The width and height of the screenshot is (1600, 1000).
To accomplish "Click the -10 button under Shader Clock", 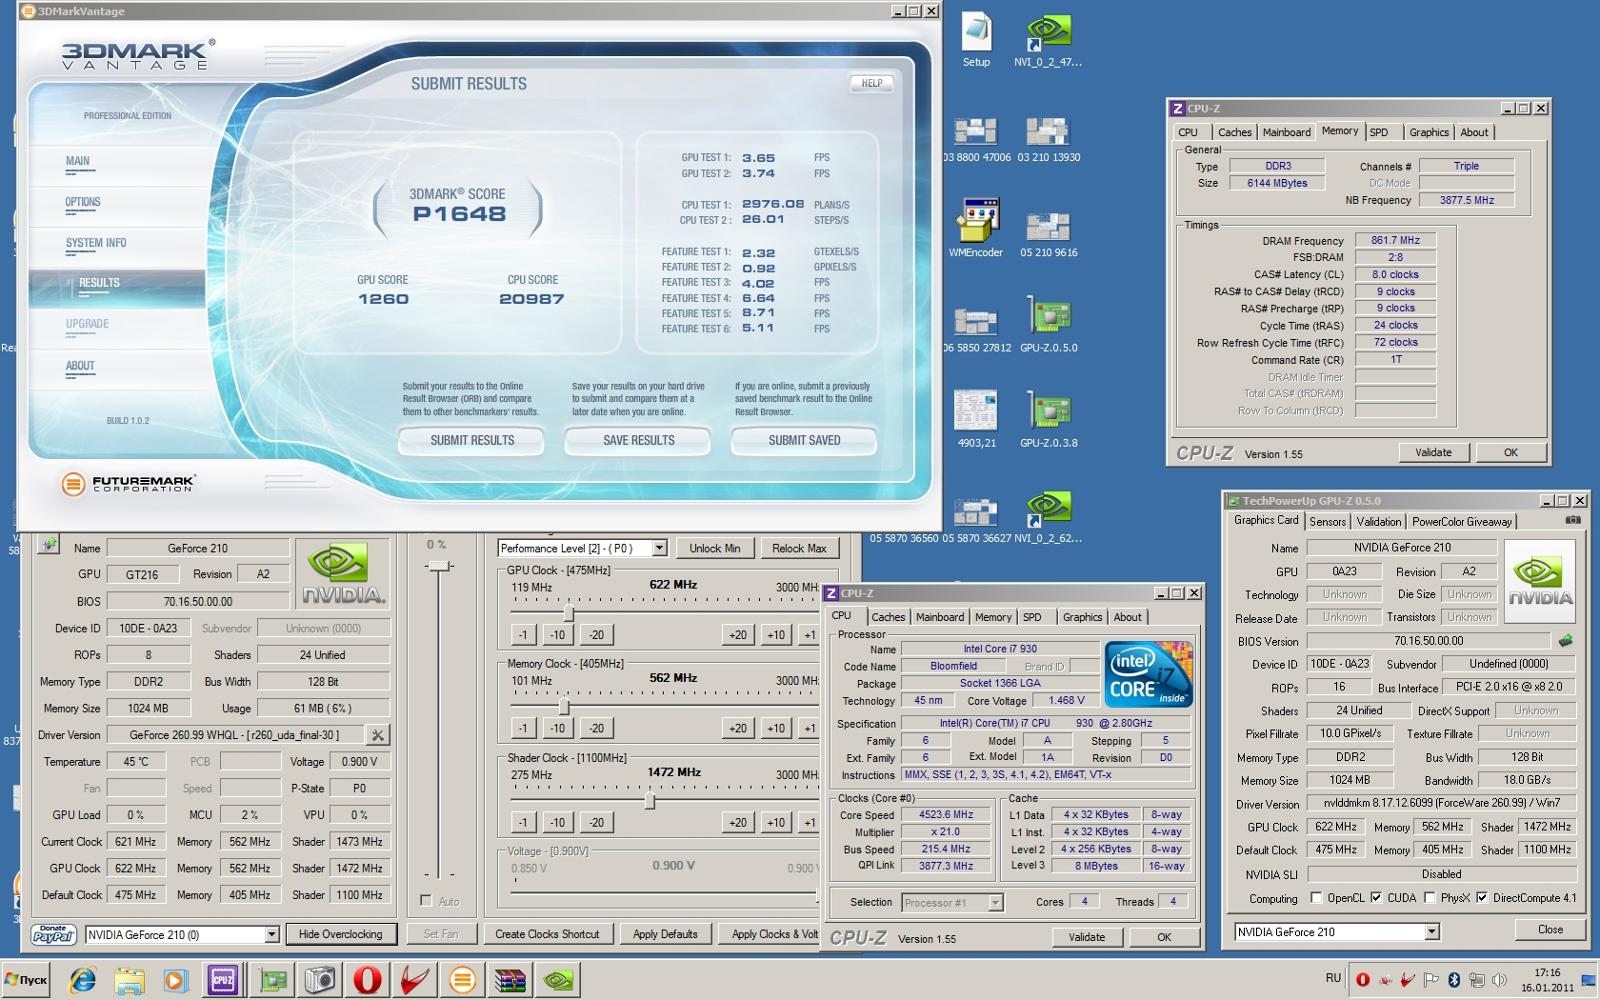I will 557,822.
